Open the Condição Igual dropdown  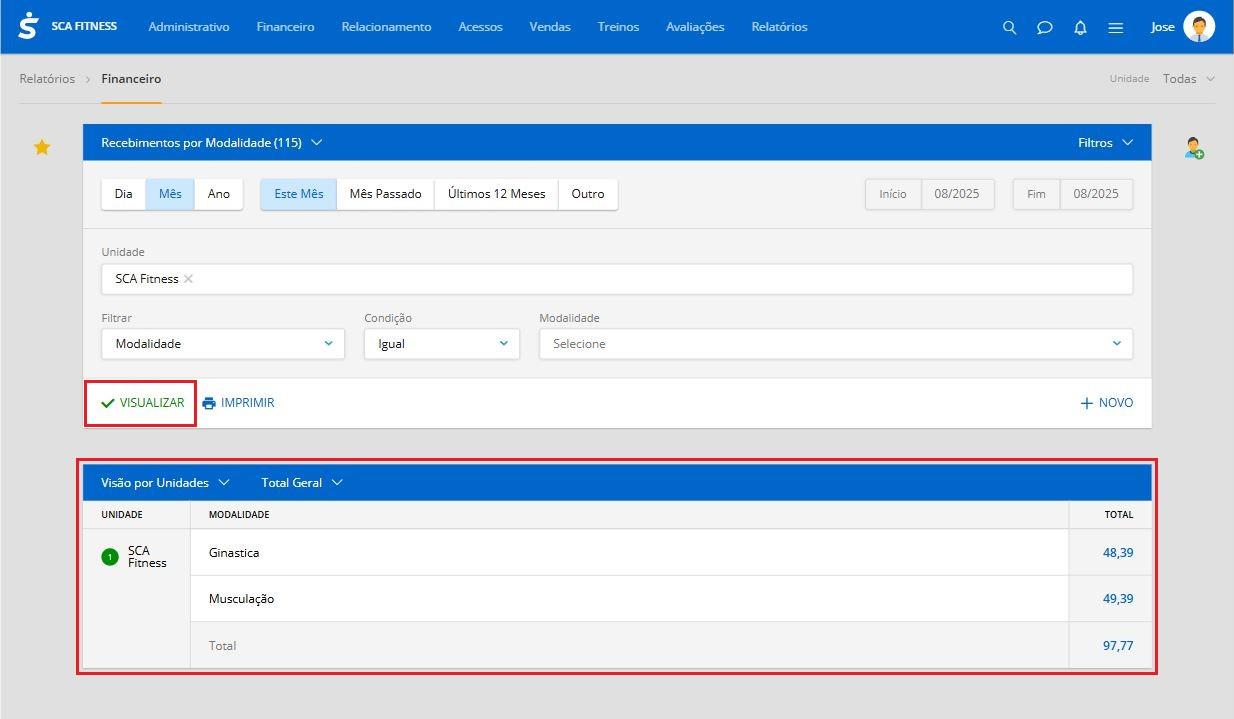click(442, 344)
